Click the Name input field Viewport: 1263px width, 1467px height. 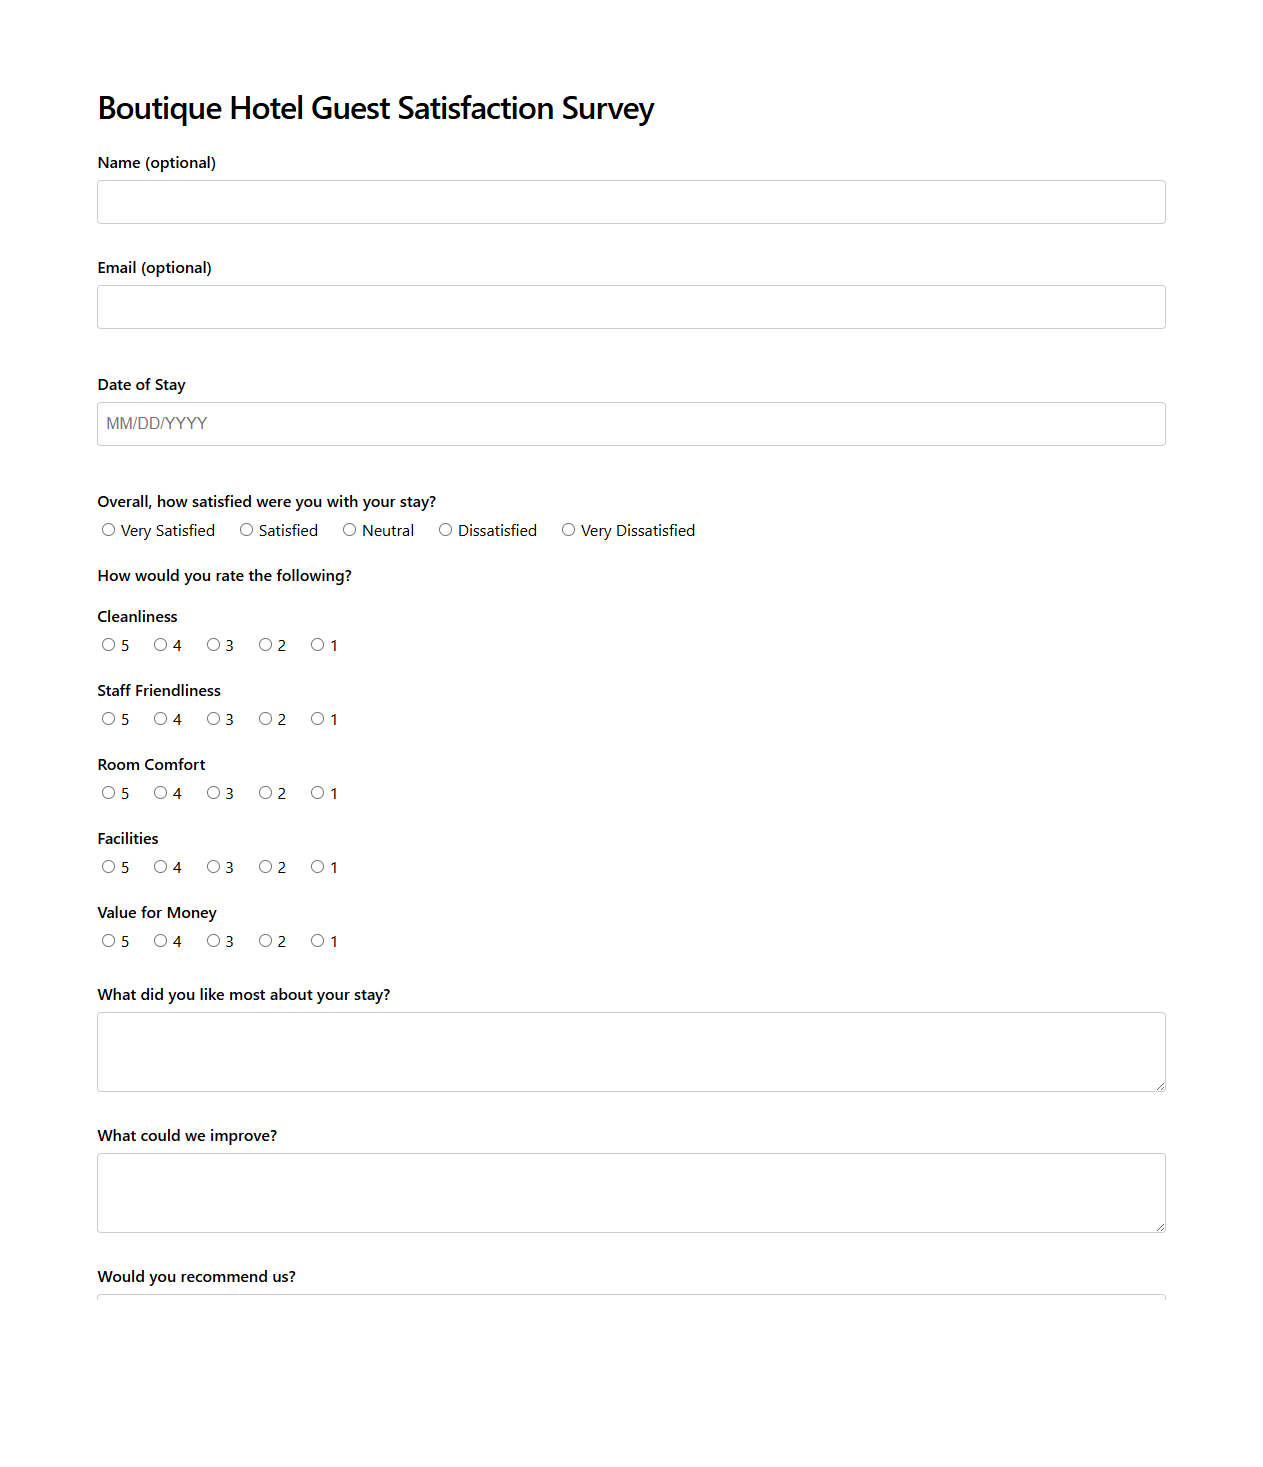tap(630, 201)
